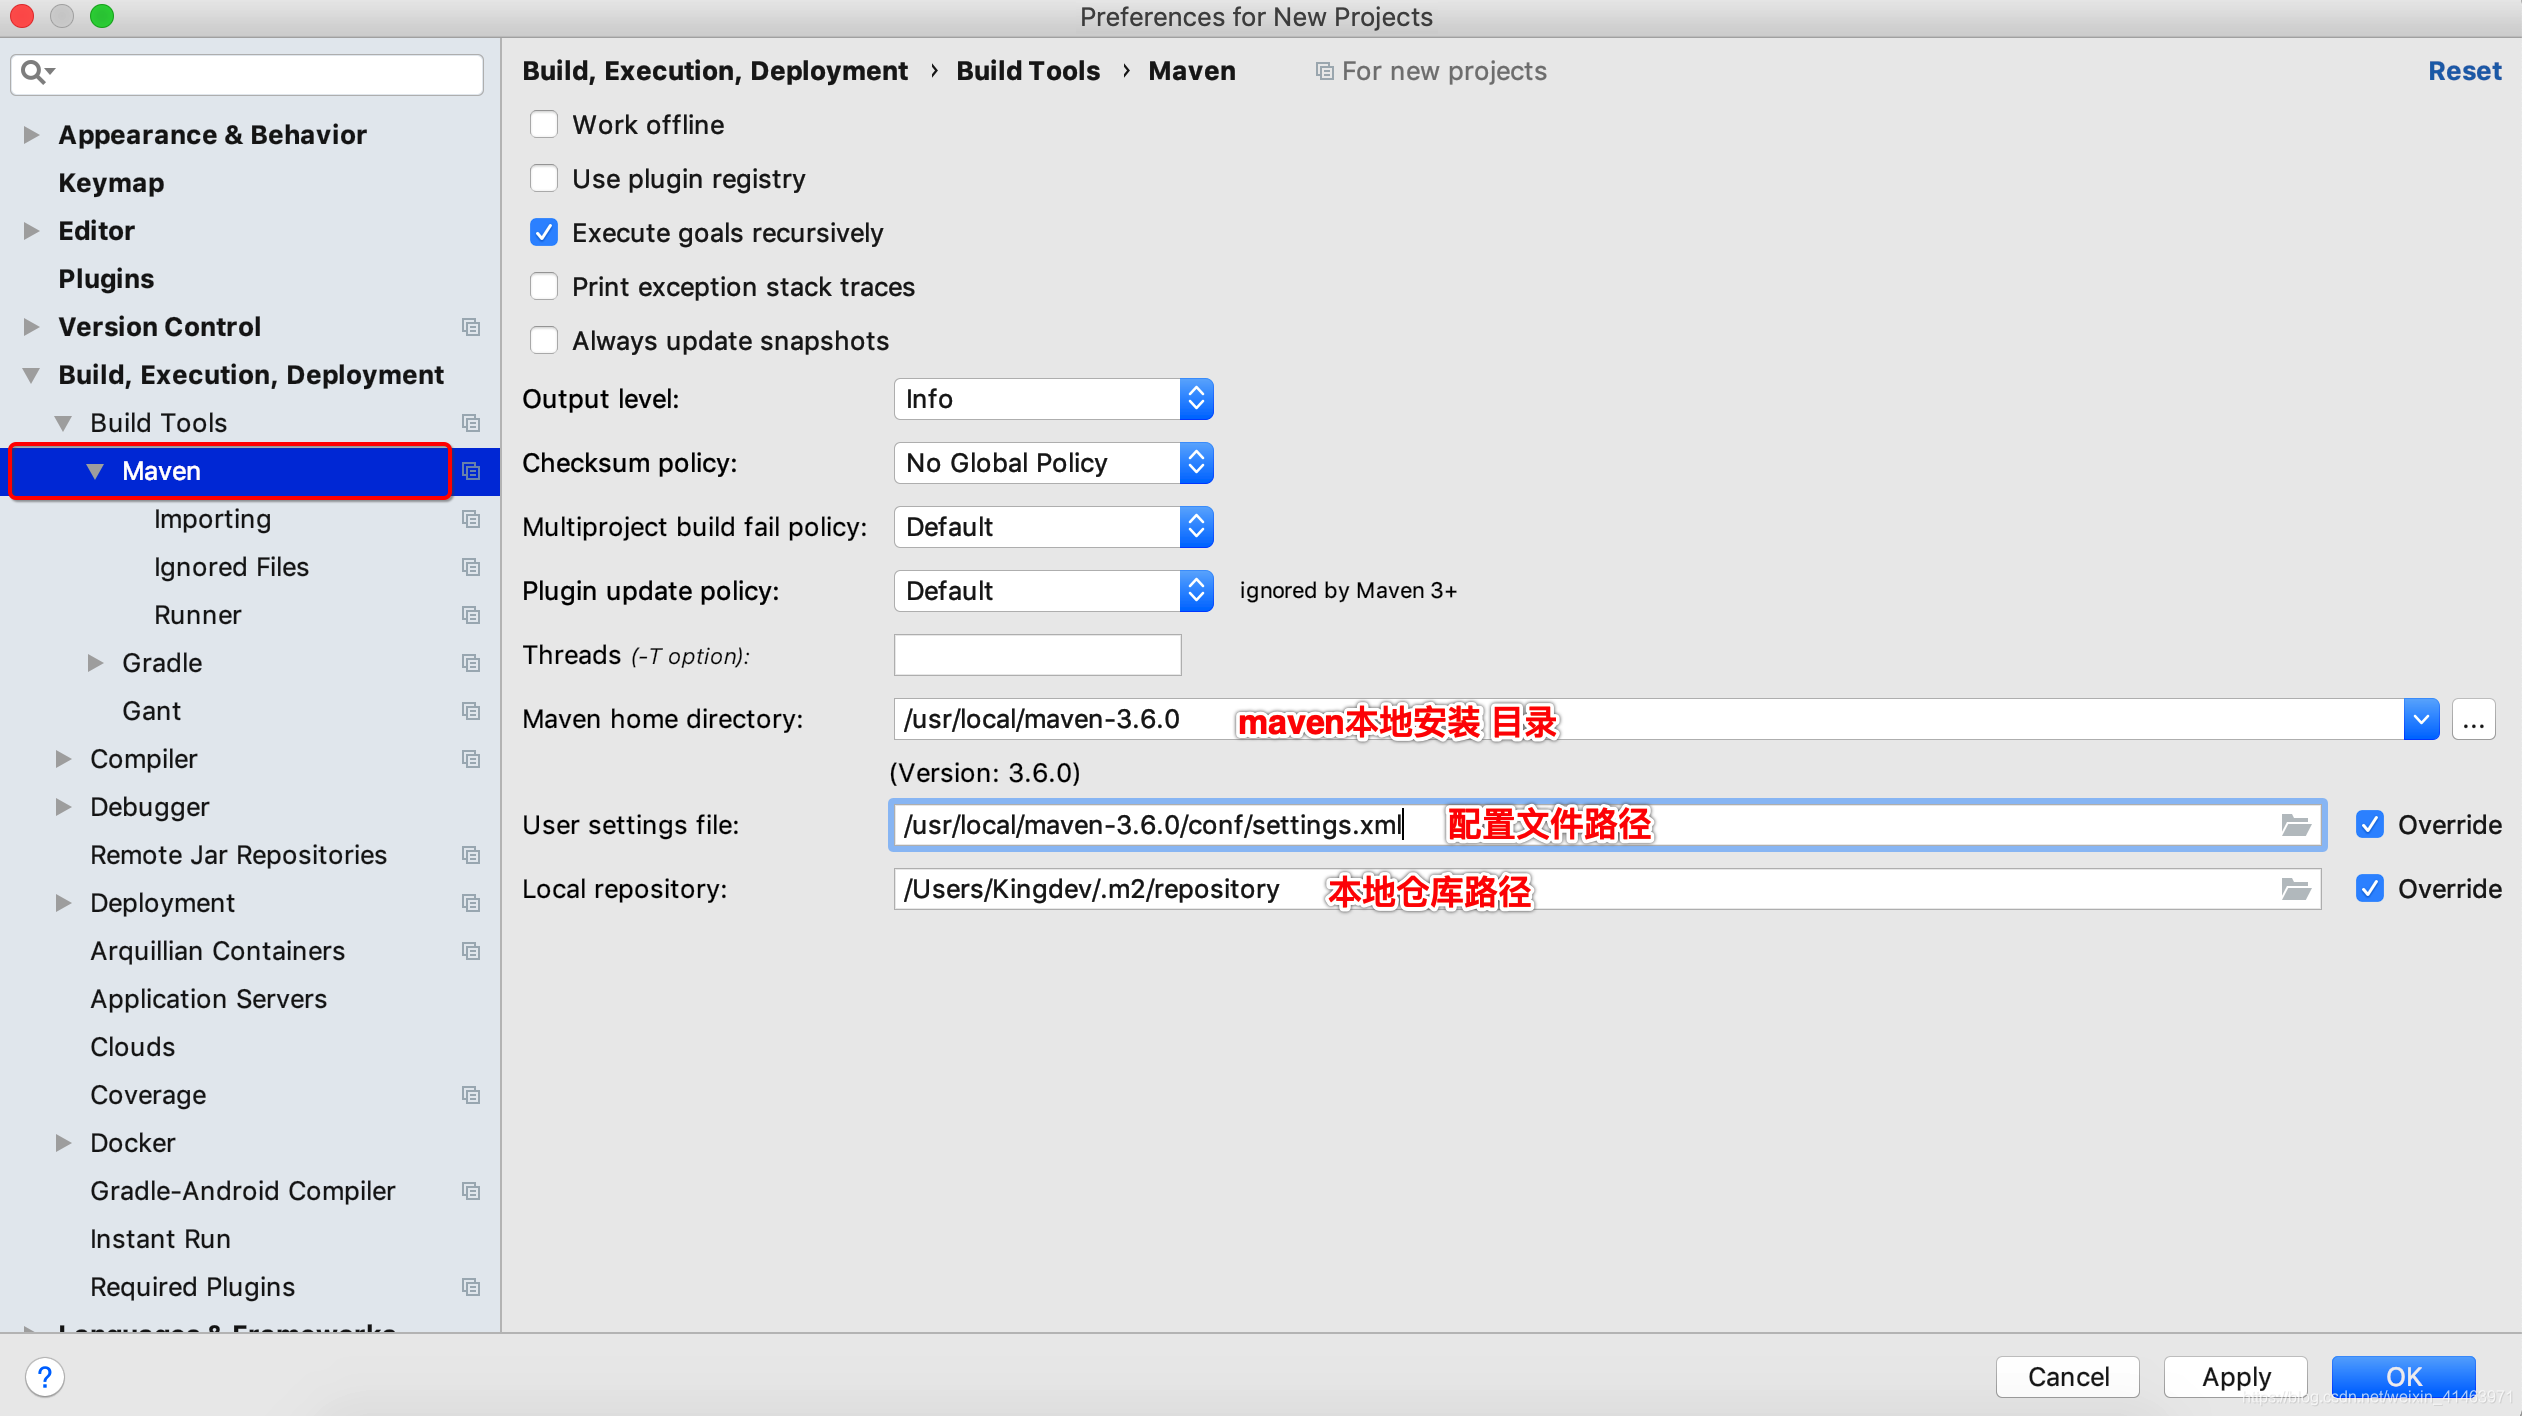Click project-level icon beside Maven row

coord(471,471)
